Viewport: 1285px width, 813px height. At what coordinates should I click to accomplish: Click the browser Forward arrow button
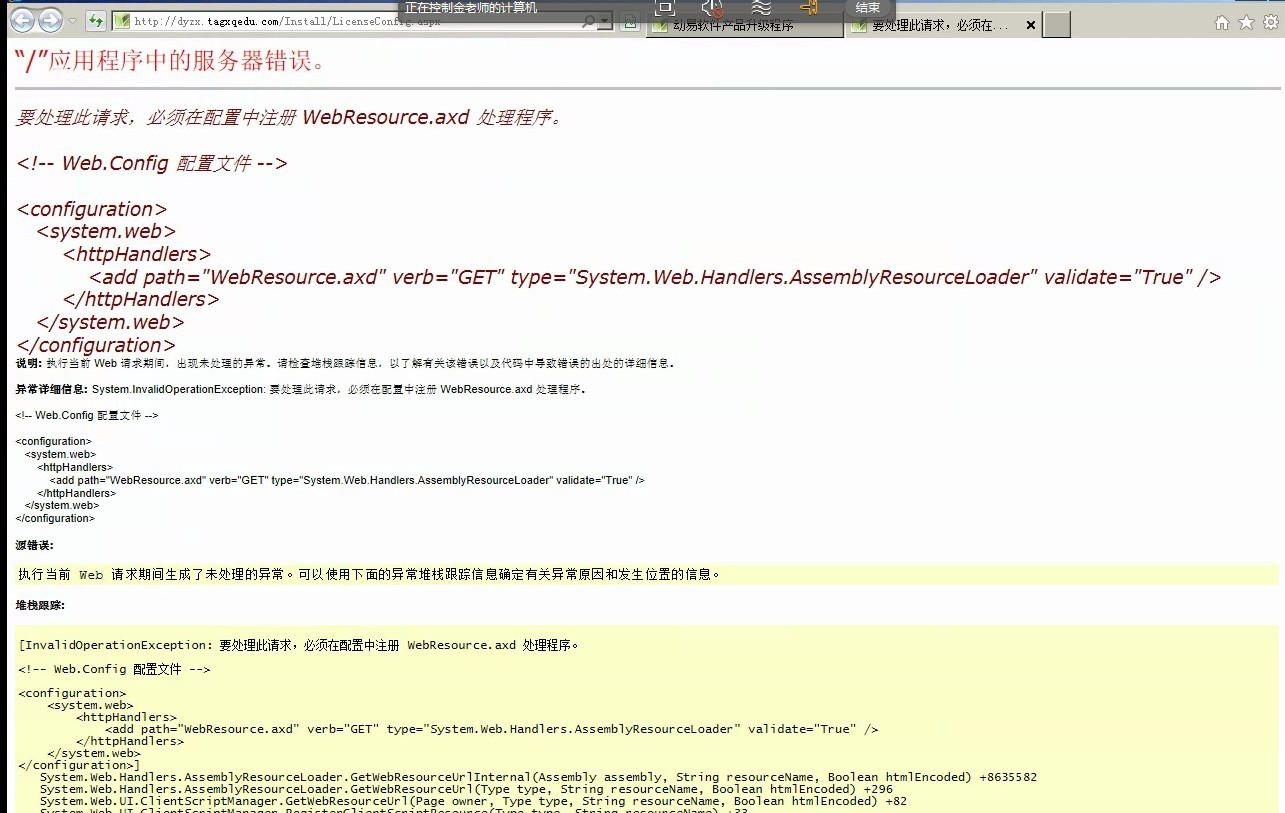point(49,20)
